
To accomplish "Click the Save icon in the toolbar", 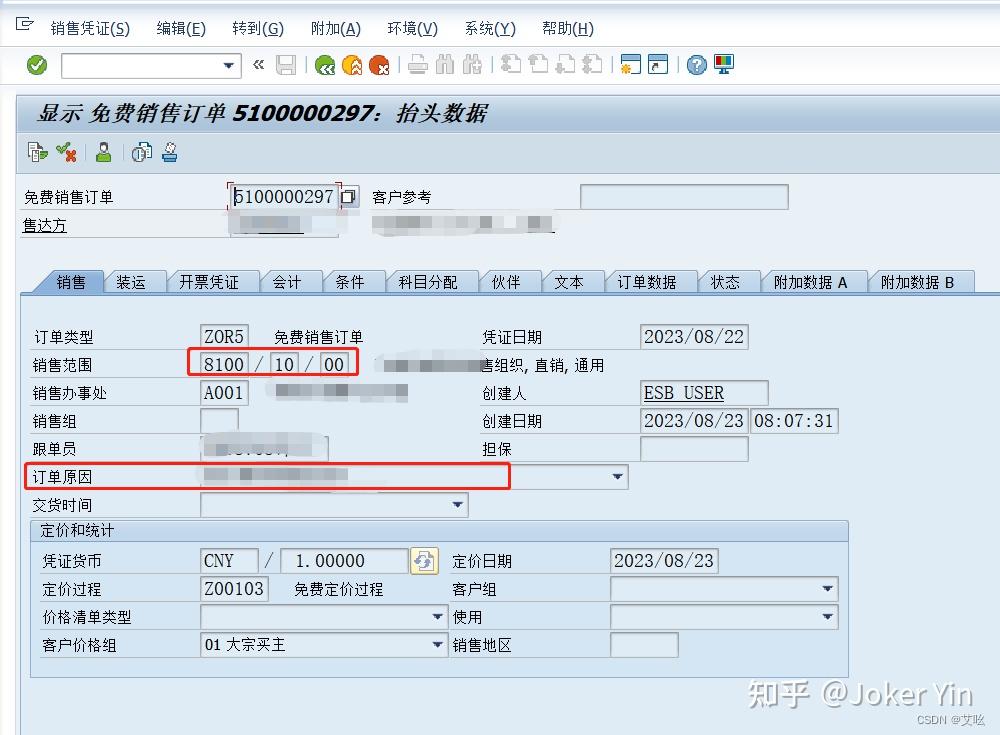I will pos(287,64).
